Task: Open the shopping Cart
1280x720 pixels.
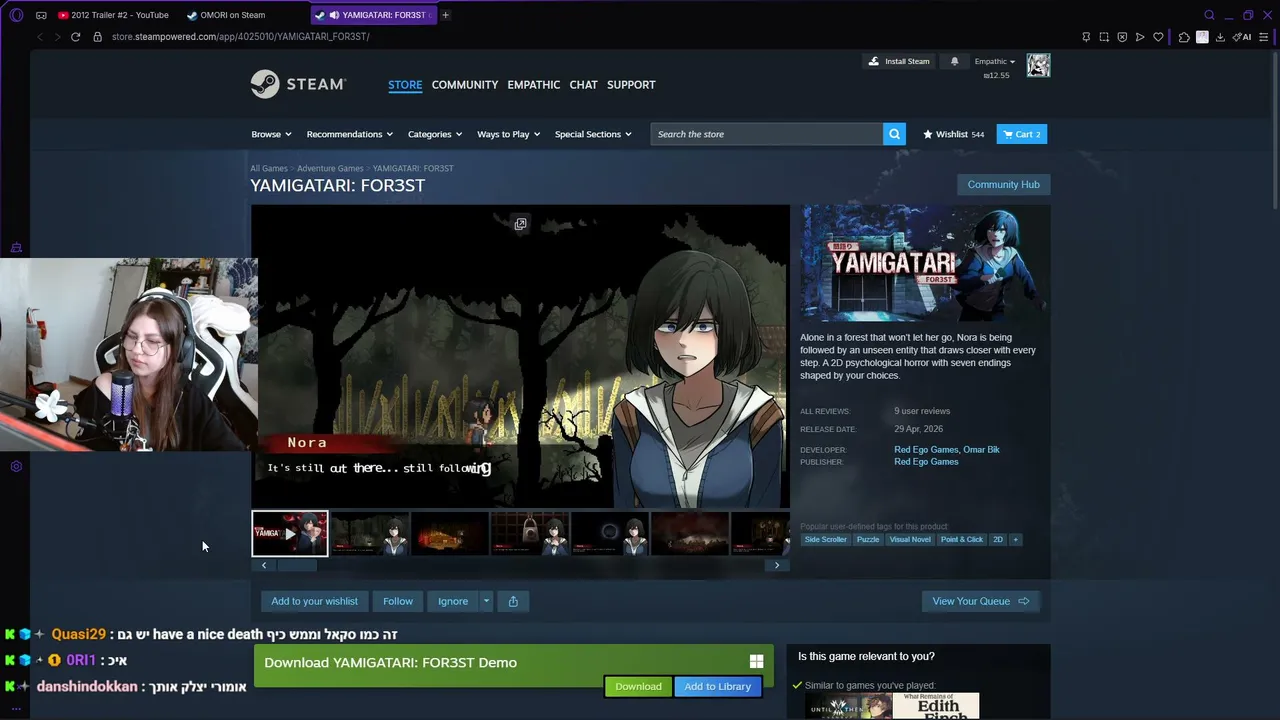Action: [1022, 134]
